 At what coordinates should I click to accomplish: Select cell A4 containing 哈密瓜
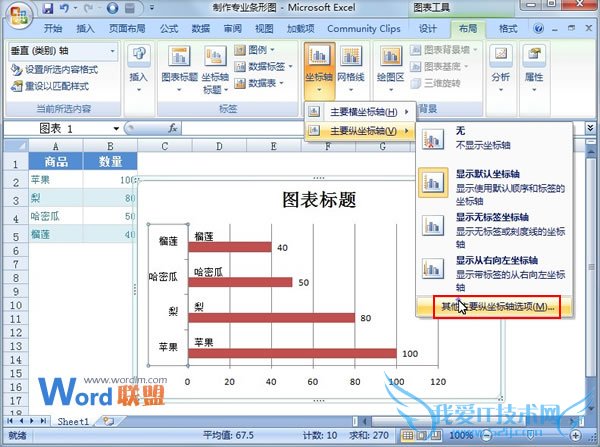pos(56,216)
